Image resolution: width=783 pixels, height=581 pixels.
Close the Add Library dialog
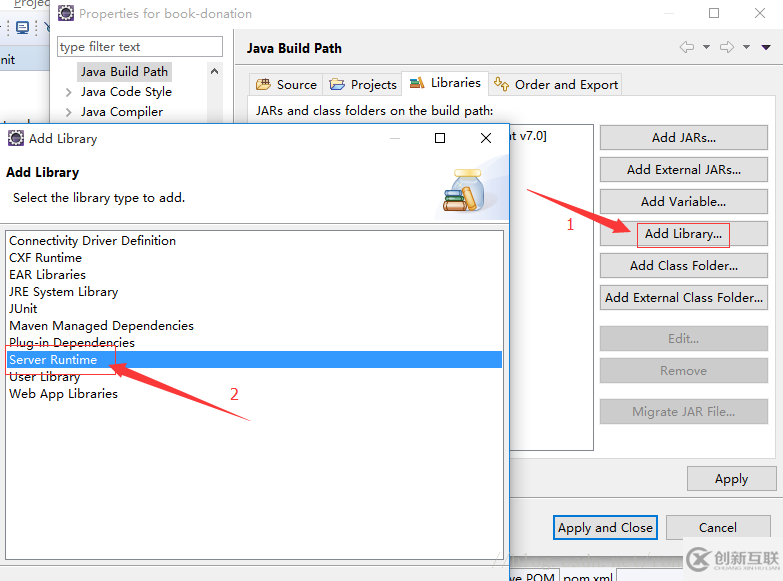pos(486,138)
